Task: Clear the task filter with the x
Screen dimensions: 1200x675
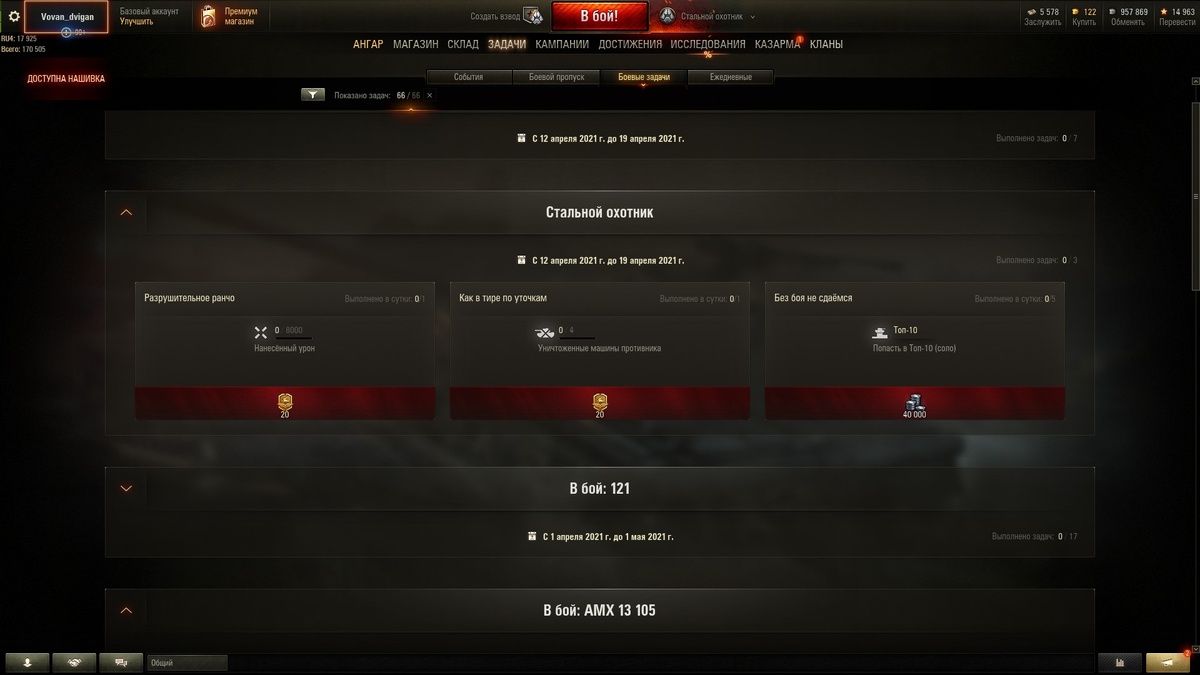Action: pyautogui.click(x=430, y=95)
